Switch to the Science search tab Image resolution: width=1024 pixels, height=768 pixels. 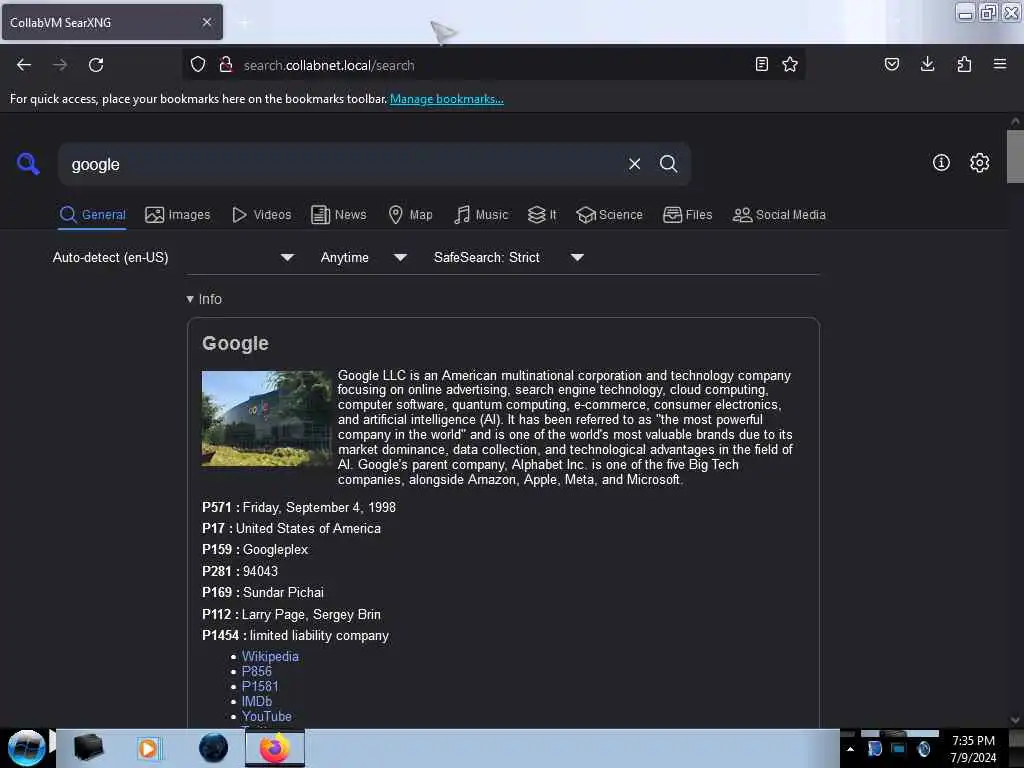609,215
